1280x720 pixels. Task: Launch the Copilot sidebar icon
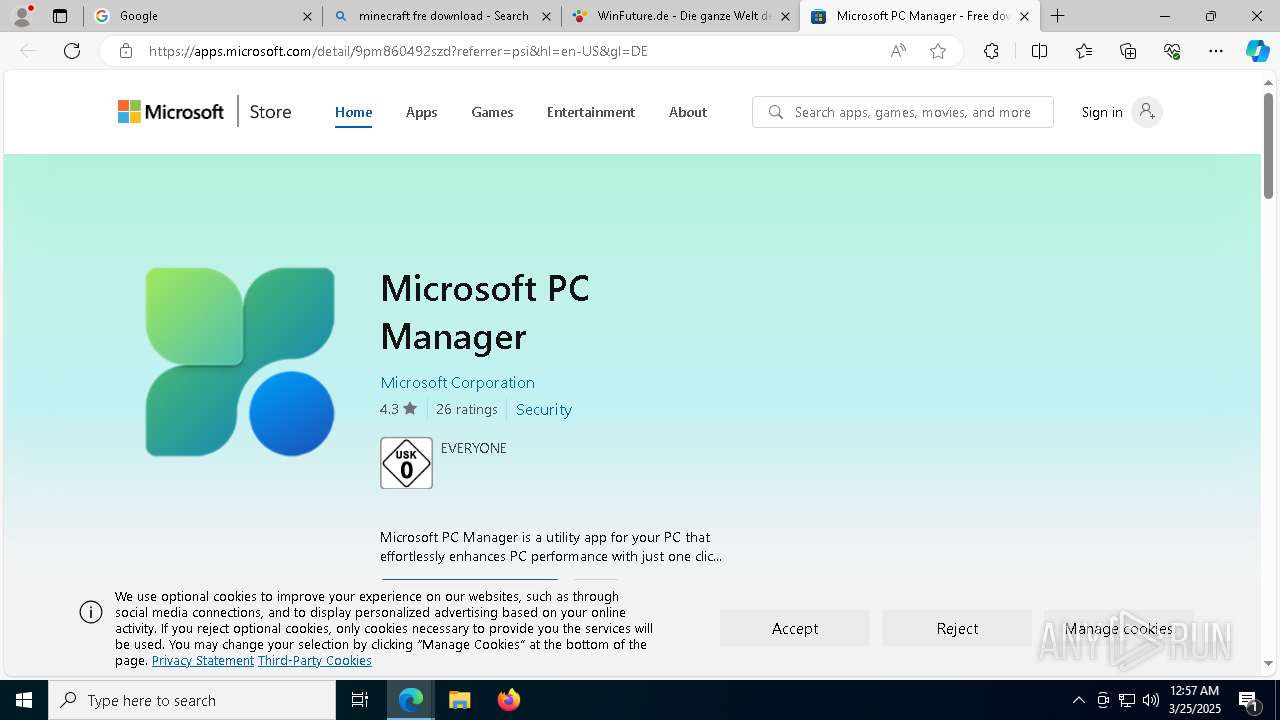coord(1257,51)
